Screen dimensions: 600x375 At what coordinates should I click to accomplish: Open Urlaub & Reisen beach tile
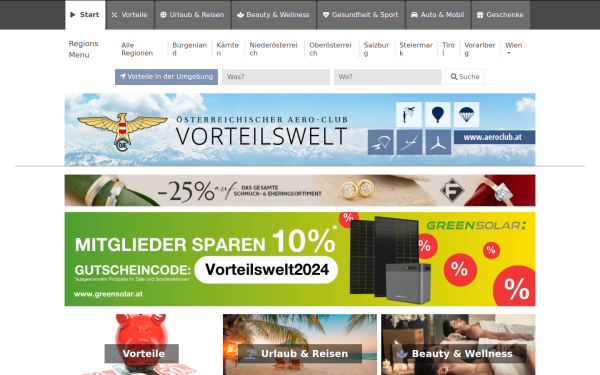pyautogui.click(x=300, y=344)
